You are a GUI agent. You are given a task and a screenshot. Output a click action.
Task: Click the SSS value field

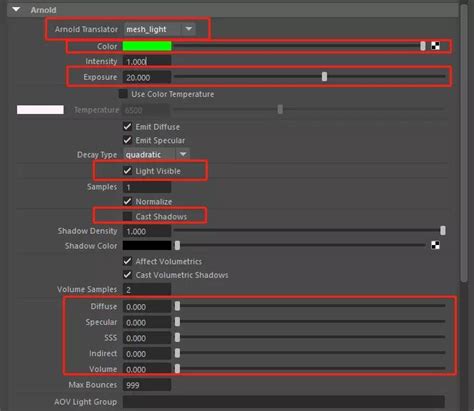point(147,338)
